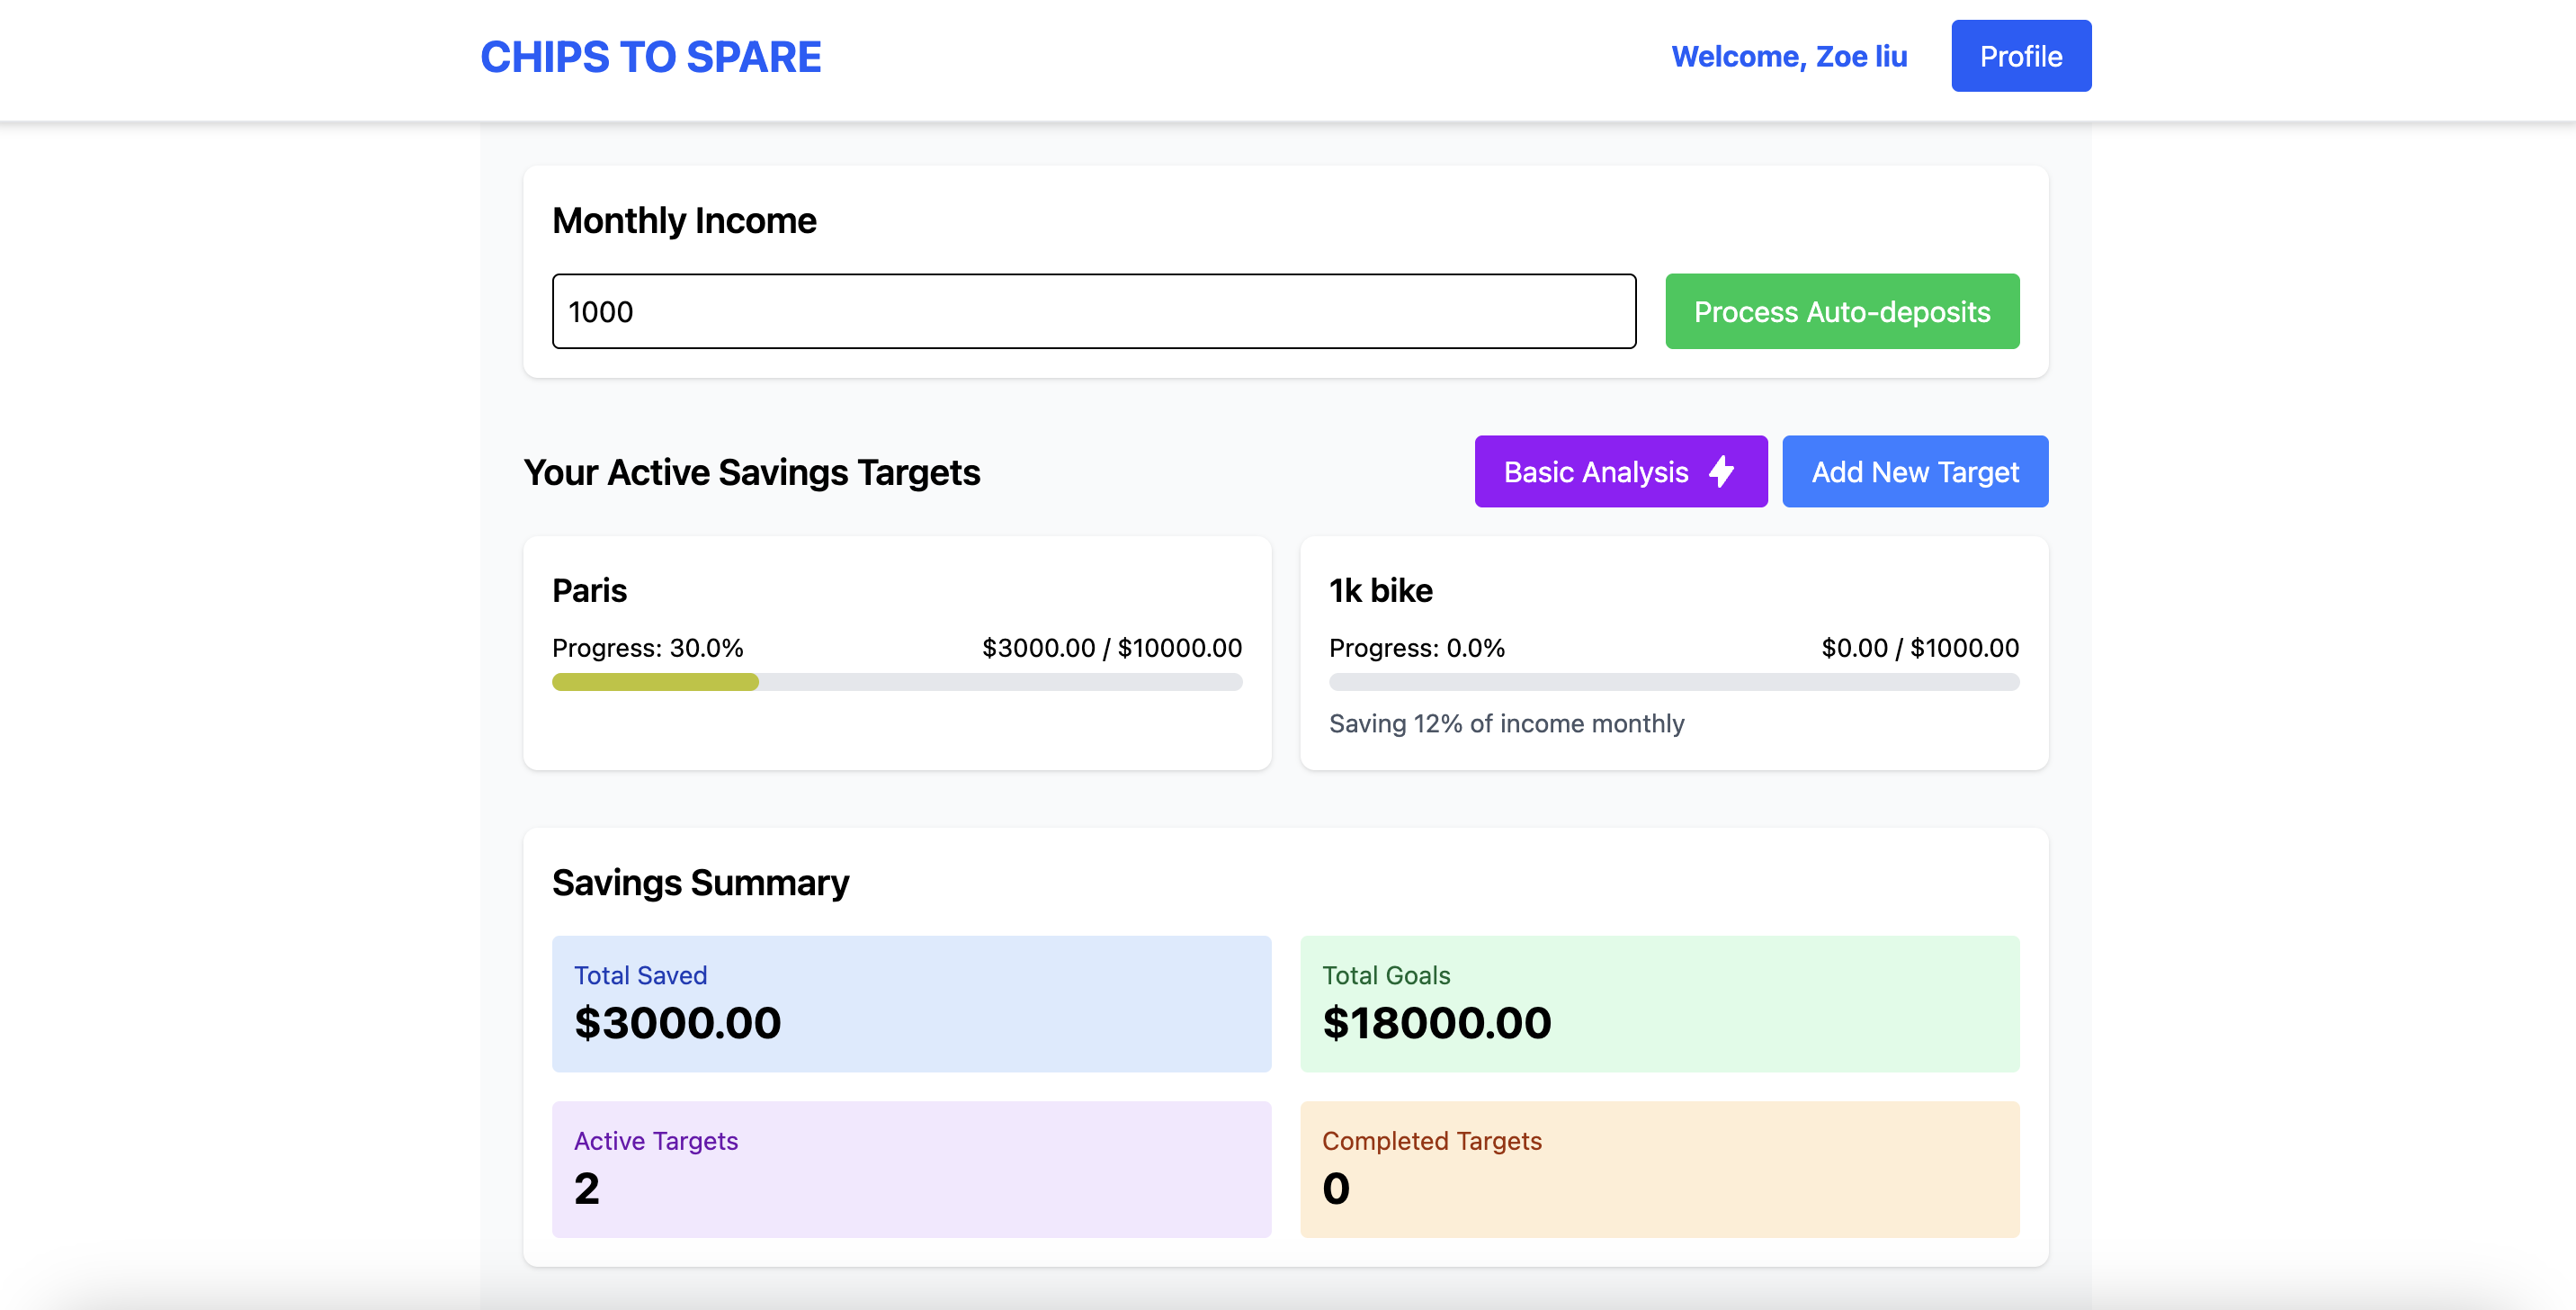The height and width of the screenshot is (1310, 2576).
Task: Focus the Monthly Income input field
Action: pos(1093,311)
